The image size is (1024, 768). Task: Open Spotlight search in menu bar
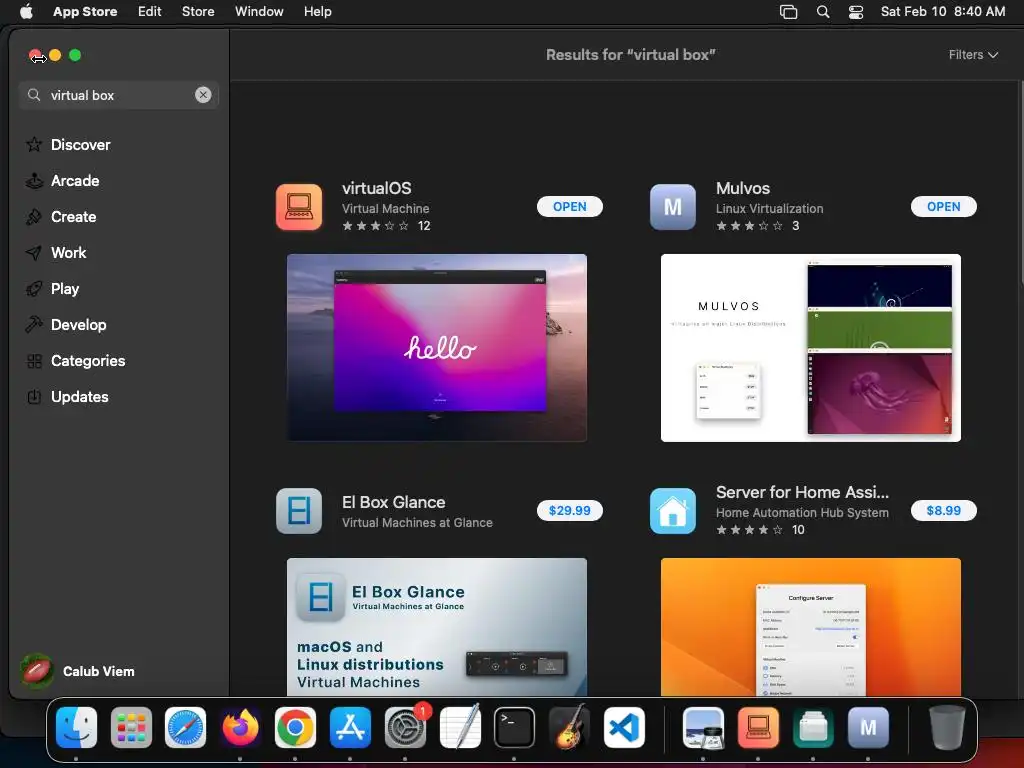click(x=823, y=11)
